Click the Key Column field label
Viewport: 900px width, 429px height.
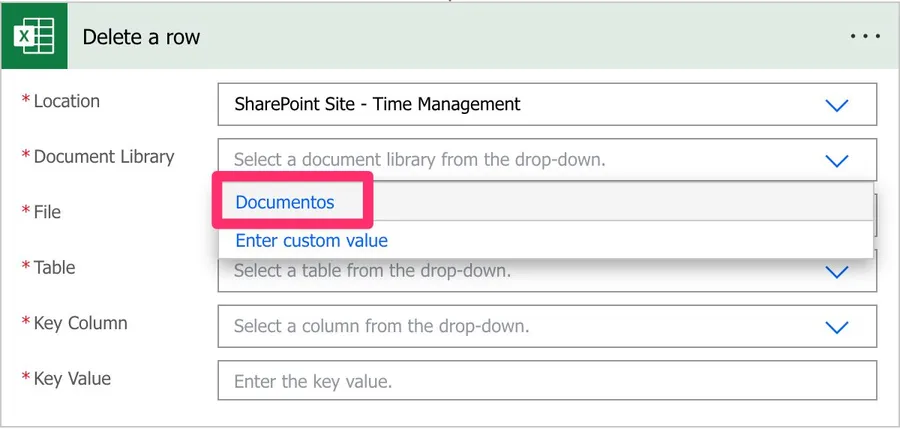pyautogui.click(x=80, y=323)
